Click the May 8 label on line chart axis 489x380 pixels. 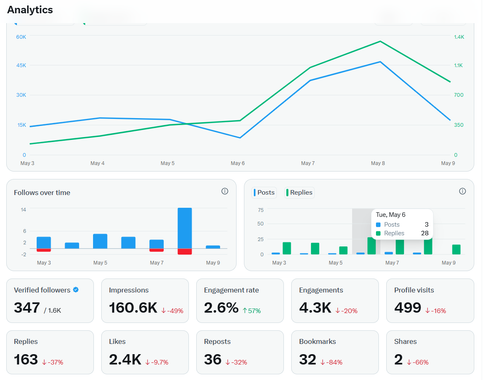pyautogui.click(x=378, y=163)
